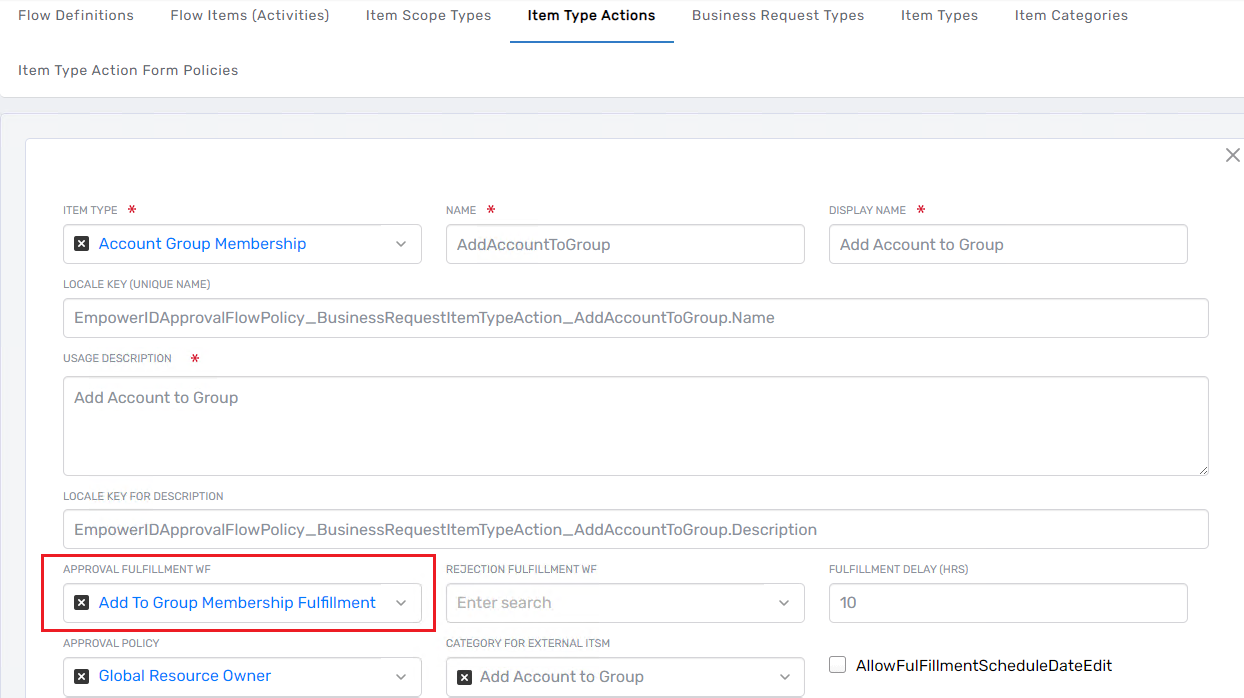Click the Usage Description text area
This screenshot has width=1244, height=698.
pyautogui.click(x=636, y=426)
